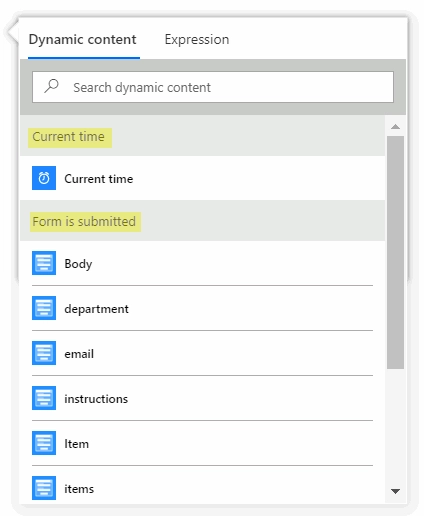
Task: Click the Body content icon
Action: 44,263
